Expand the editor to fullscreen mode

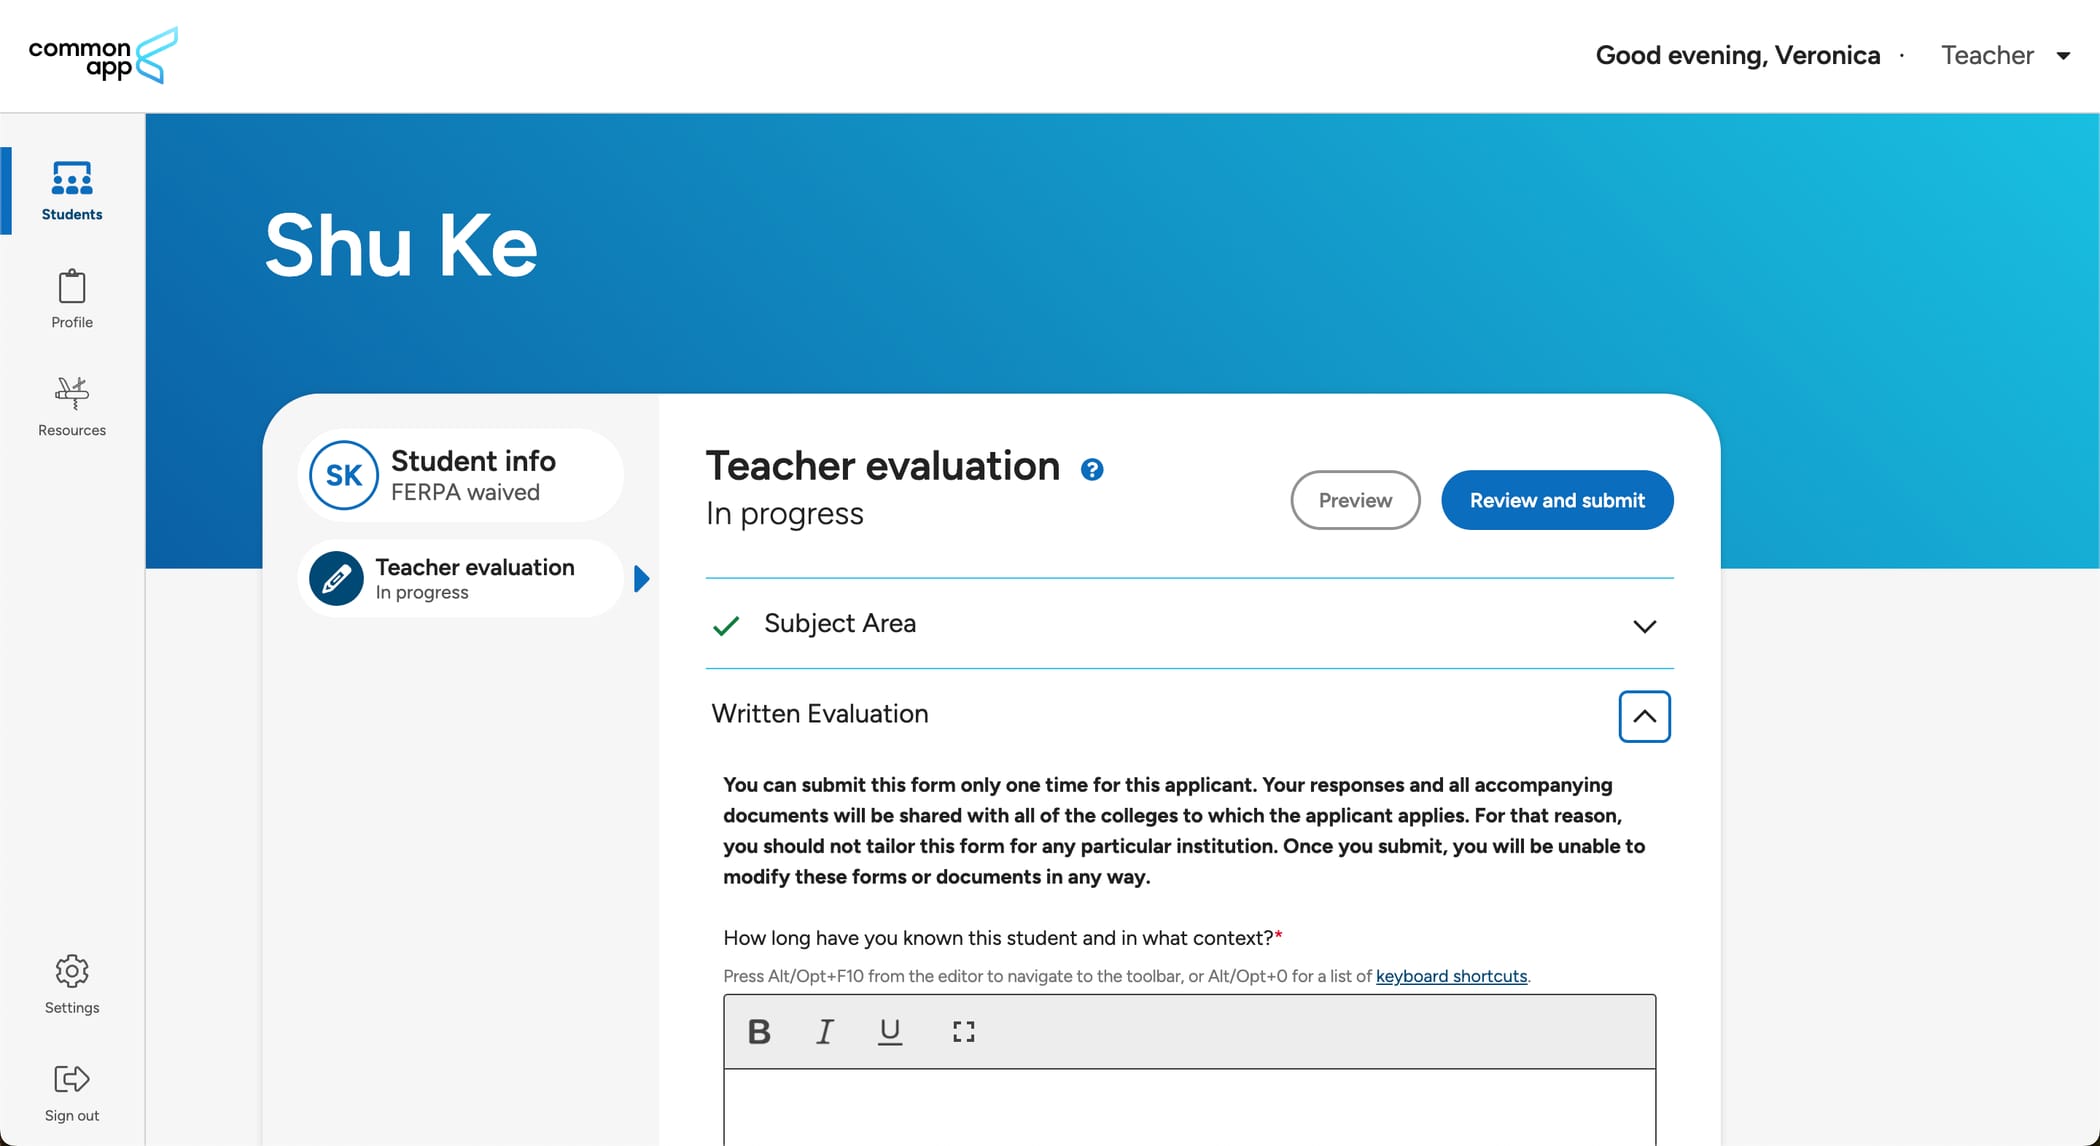(x=963, y=1031)
